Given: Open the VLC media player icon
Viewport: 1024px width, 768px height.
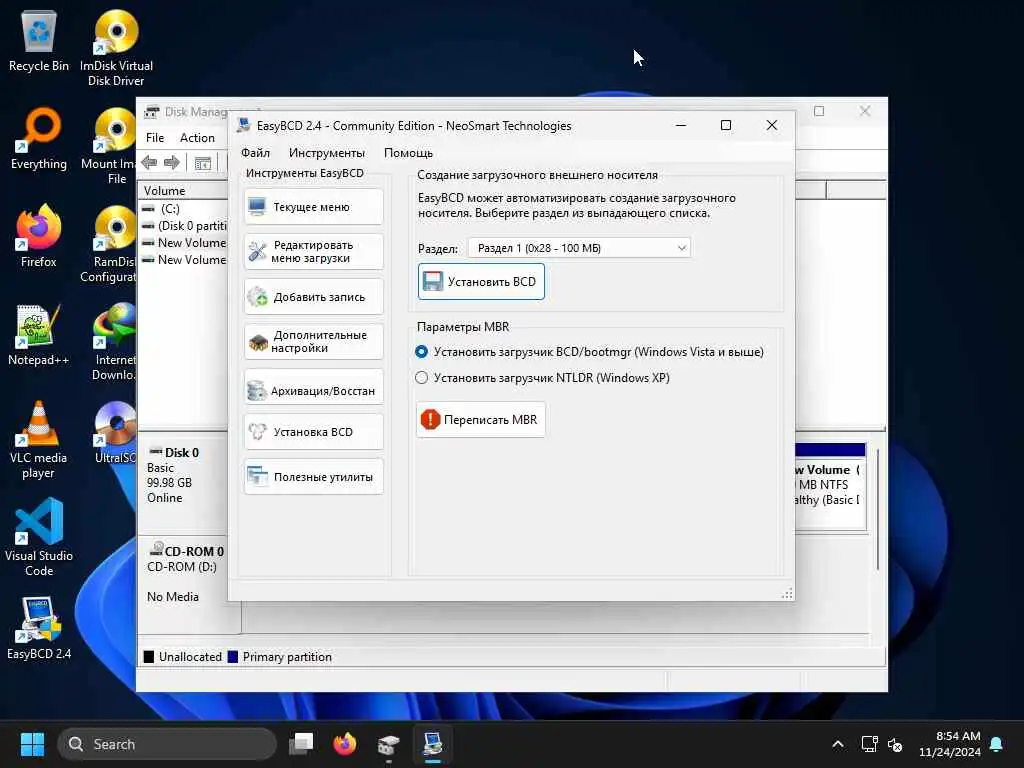Looking at the screenshot, I should (x=39, y=440).
